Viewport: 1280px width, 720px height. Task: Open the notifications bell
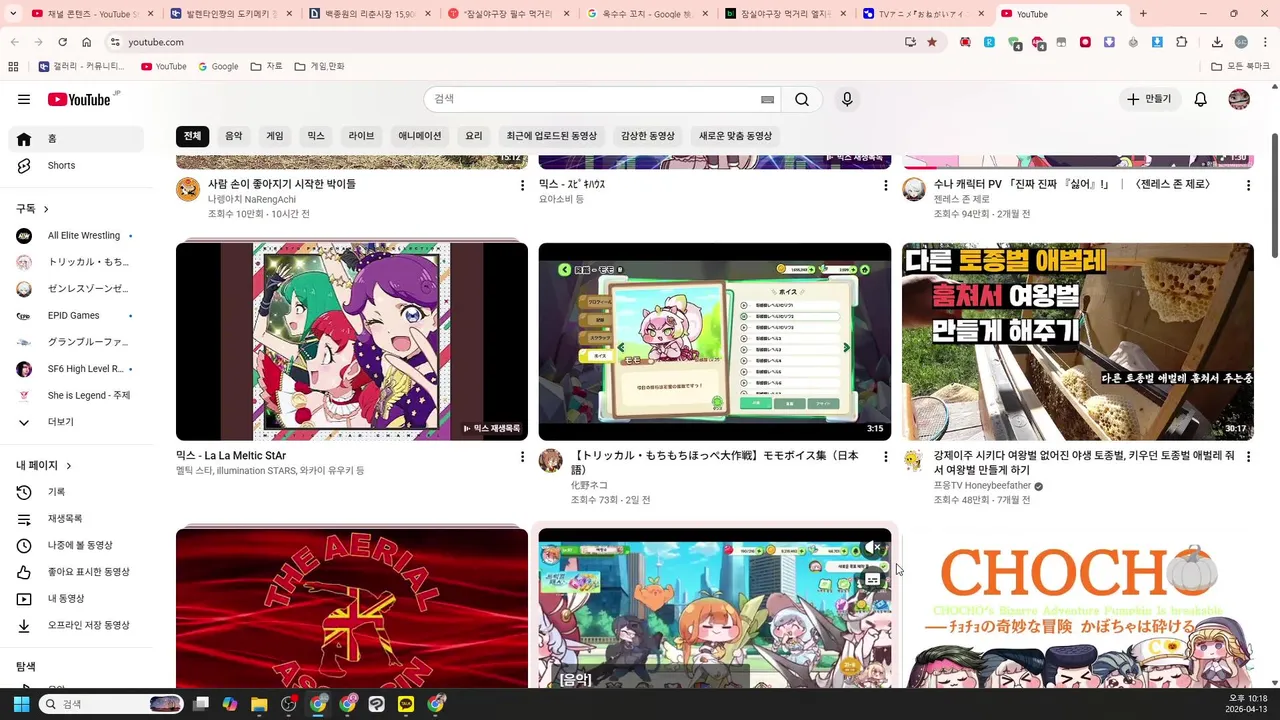click(1201, 99)
